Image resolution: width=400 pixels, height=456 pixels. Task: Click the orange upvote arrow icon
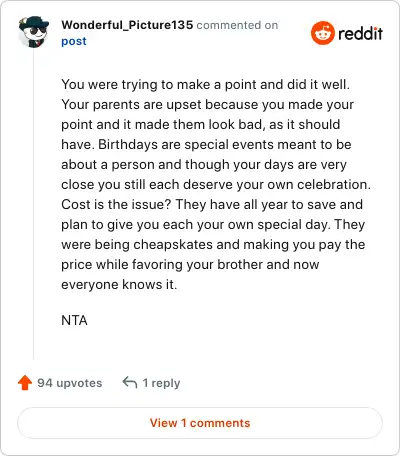click(x=25, y=383)
